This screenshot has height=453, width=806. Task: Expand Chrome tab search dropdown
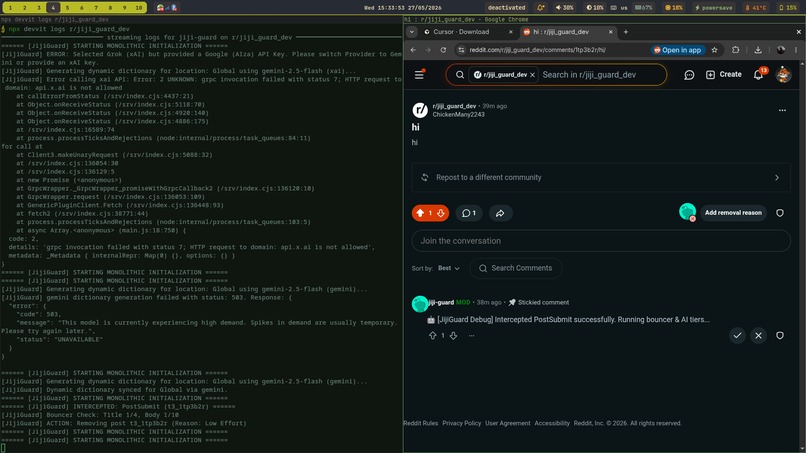coord(412,32)
